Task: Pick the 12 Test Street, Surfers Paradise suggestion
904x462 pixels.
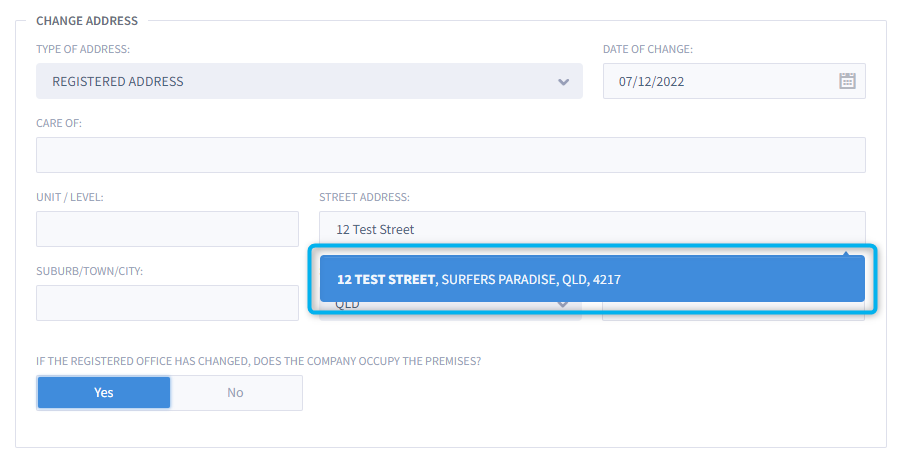Action: click(591, 279)
